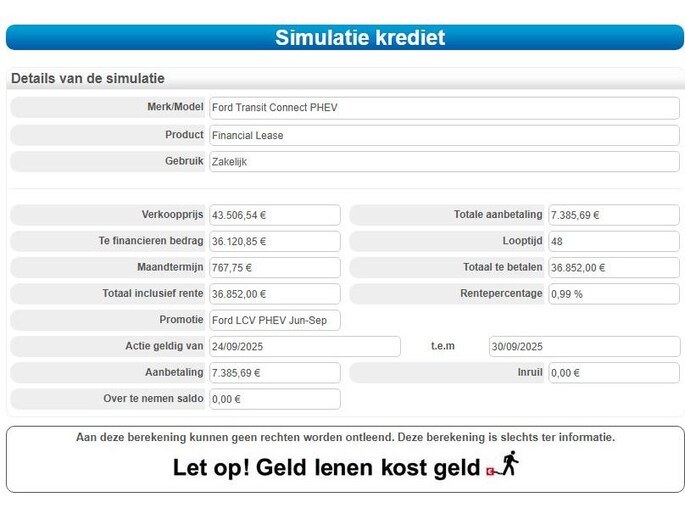Click the Merk/Model field with Ford Transit

tap(443, 108)
